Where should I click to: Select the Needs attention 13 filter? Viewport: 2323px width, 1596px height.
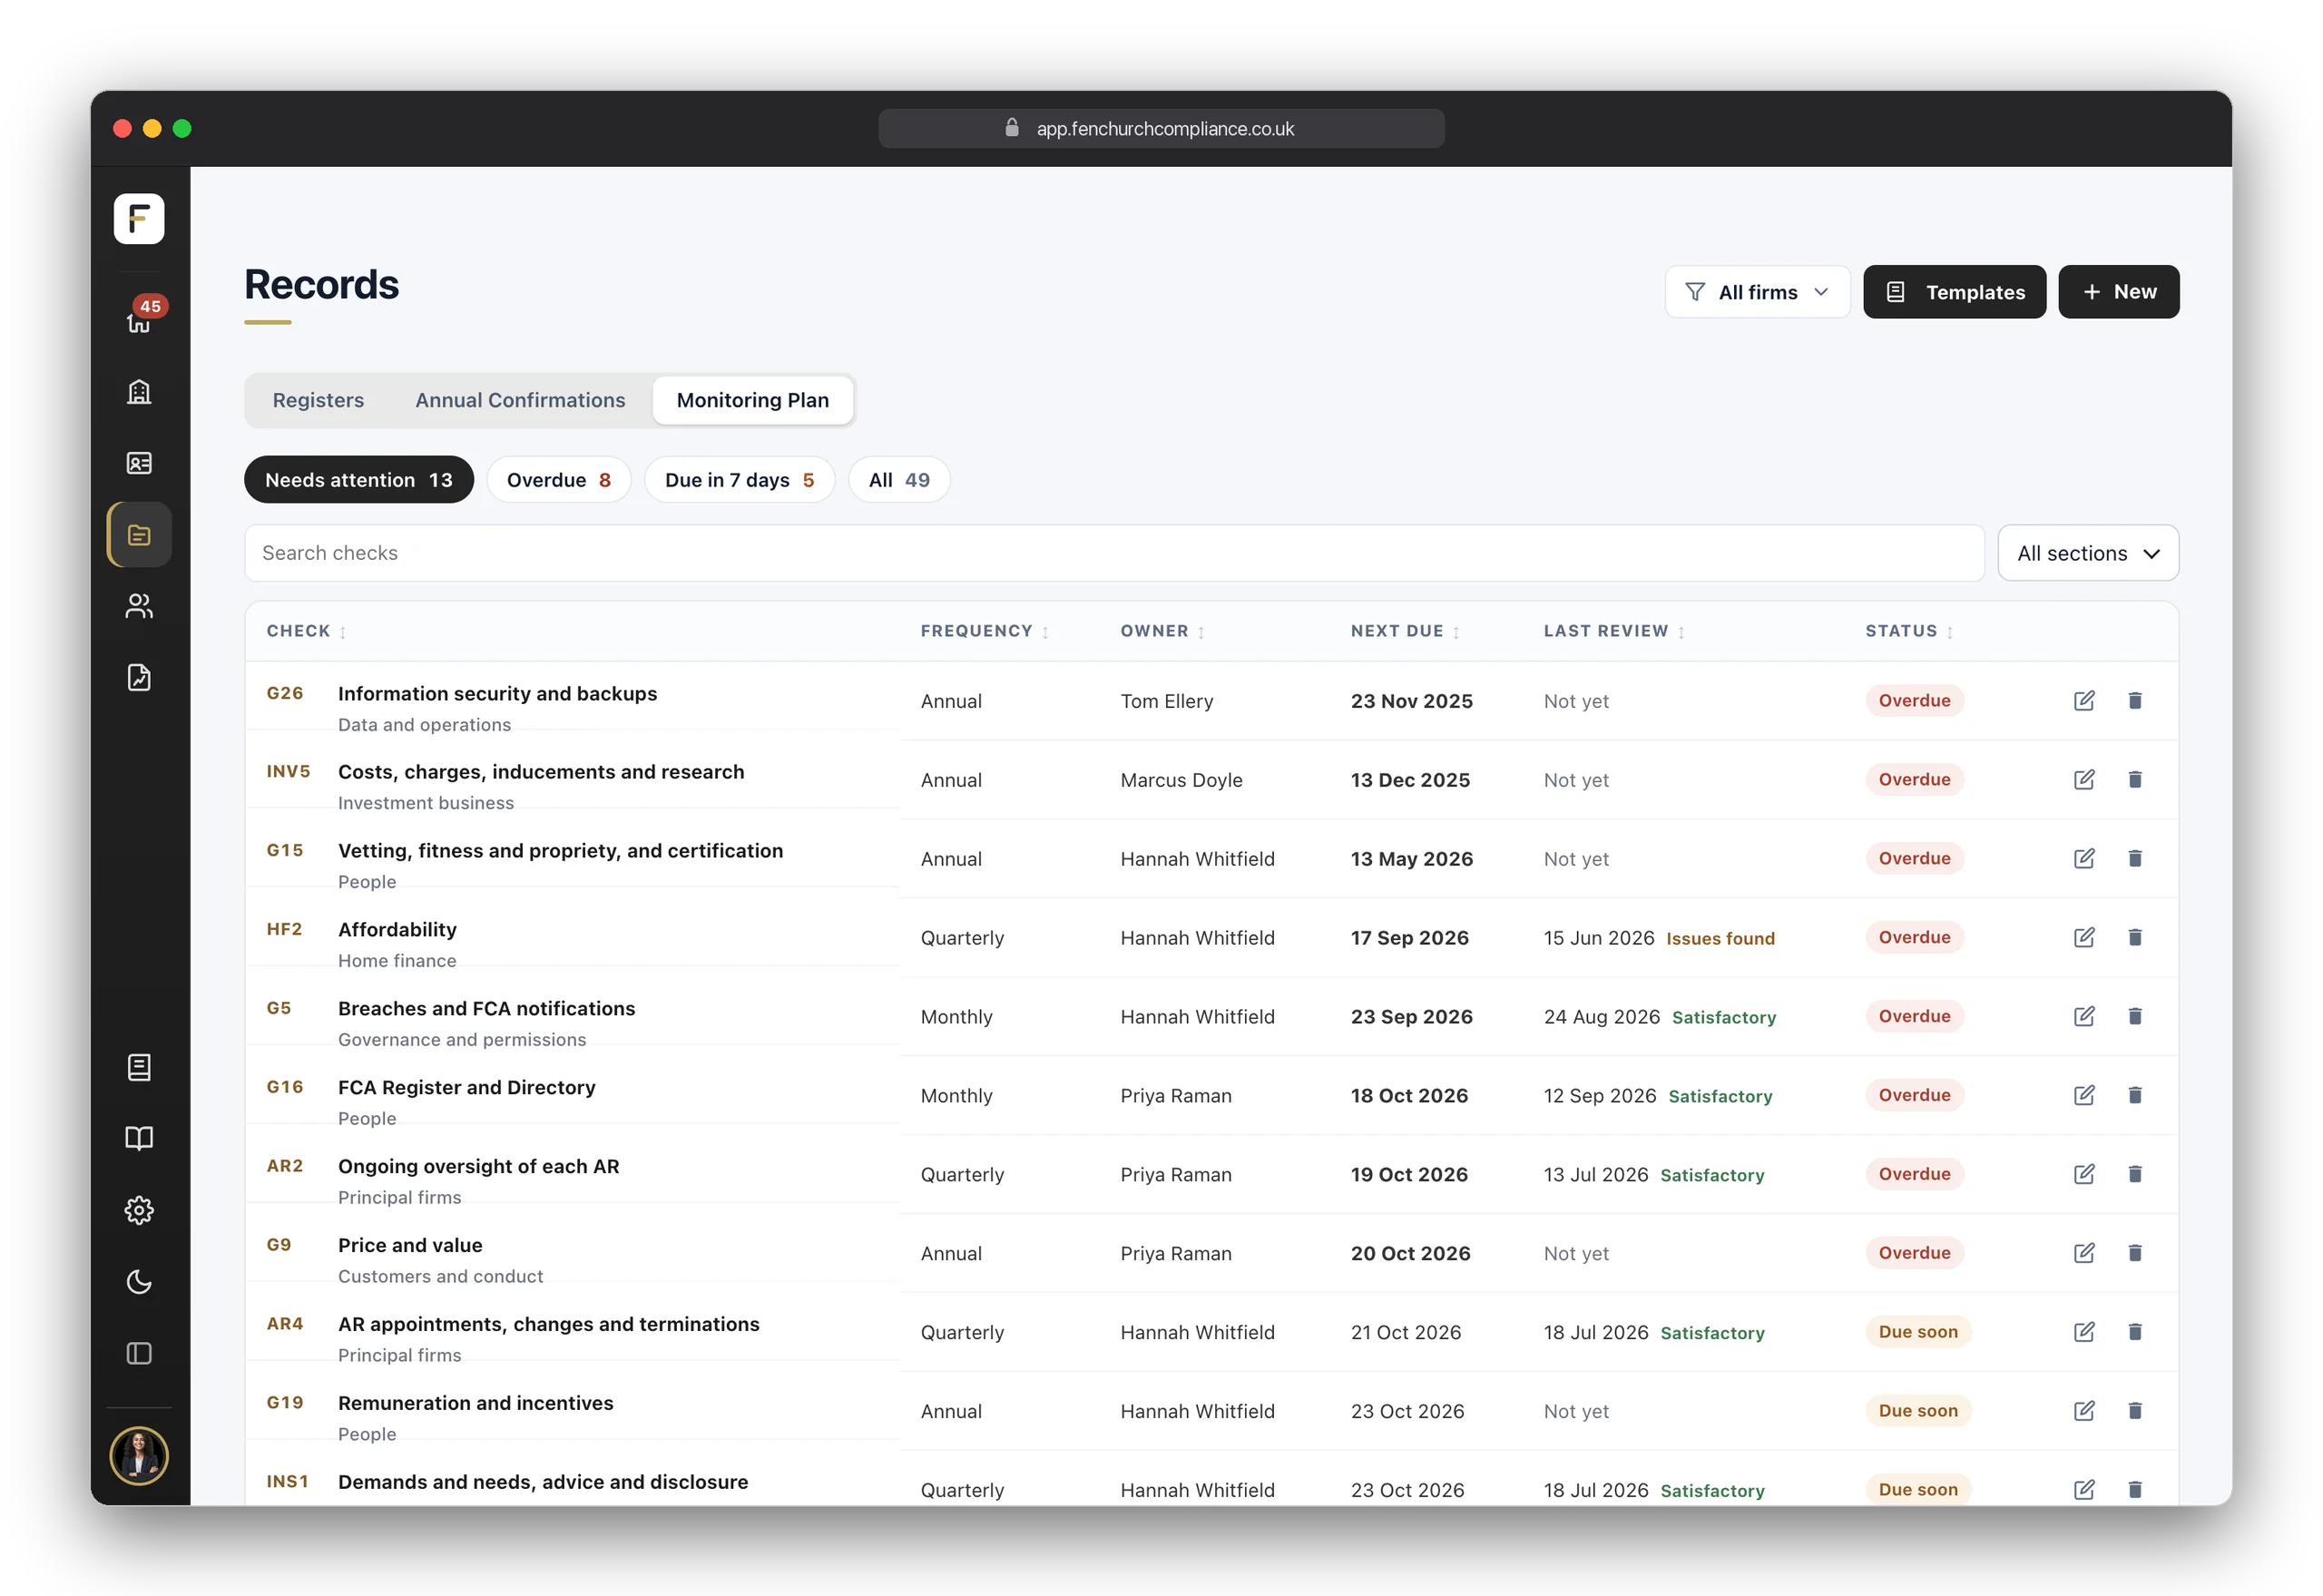click(x=358, y=480)
